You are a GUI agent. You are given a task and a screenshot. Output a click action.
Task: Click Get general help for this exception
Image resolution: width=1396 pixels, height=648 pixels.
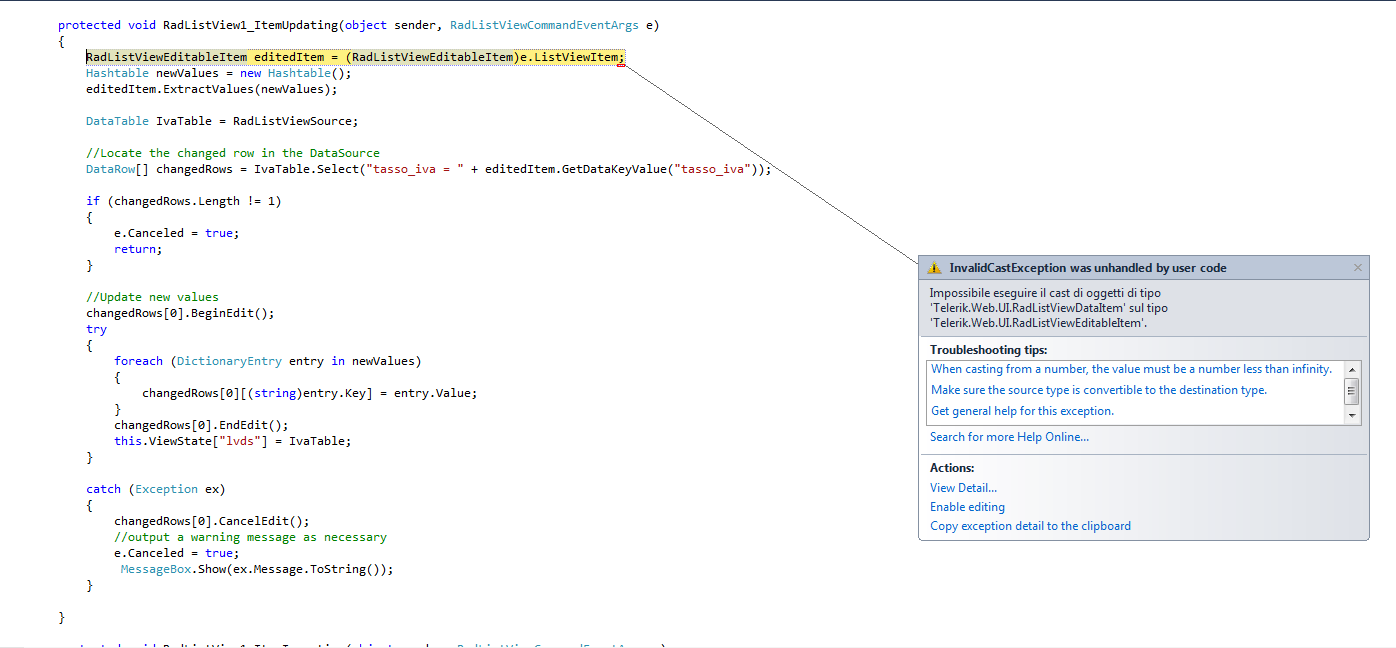pyautogui.click(x=1021, y=411)
